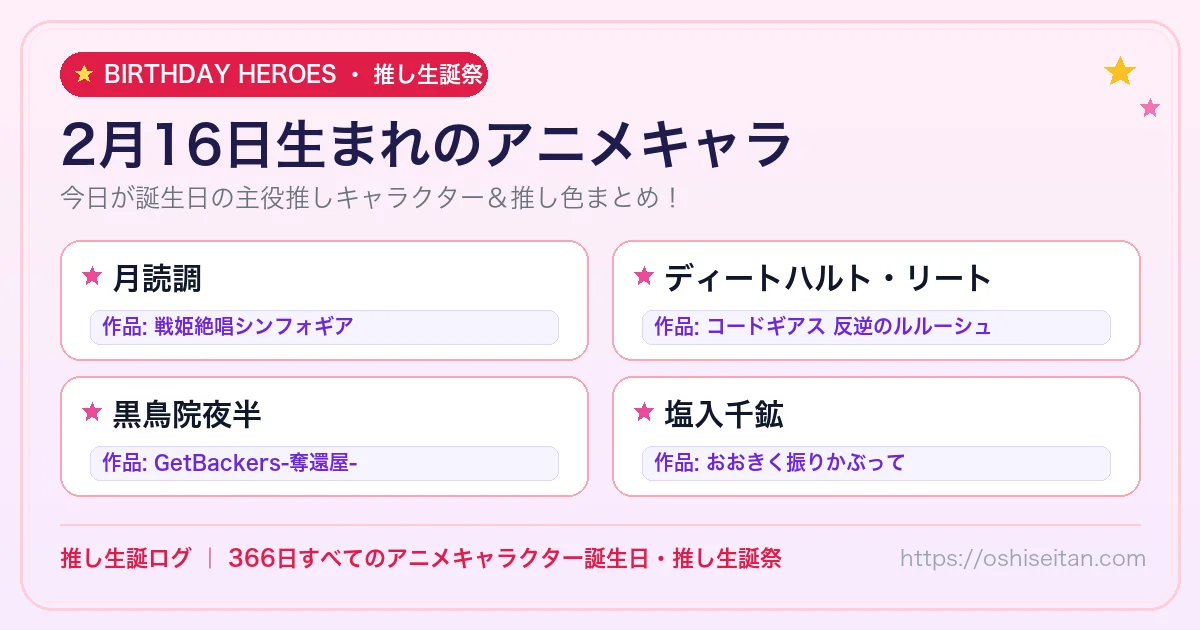
Task: Click the pink star beside ディートハルト・リート
Action: point(644,277)
